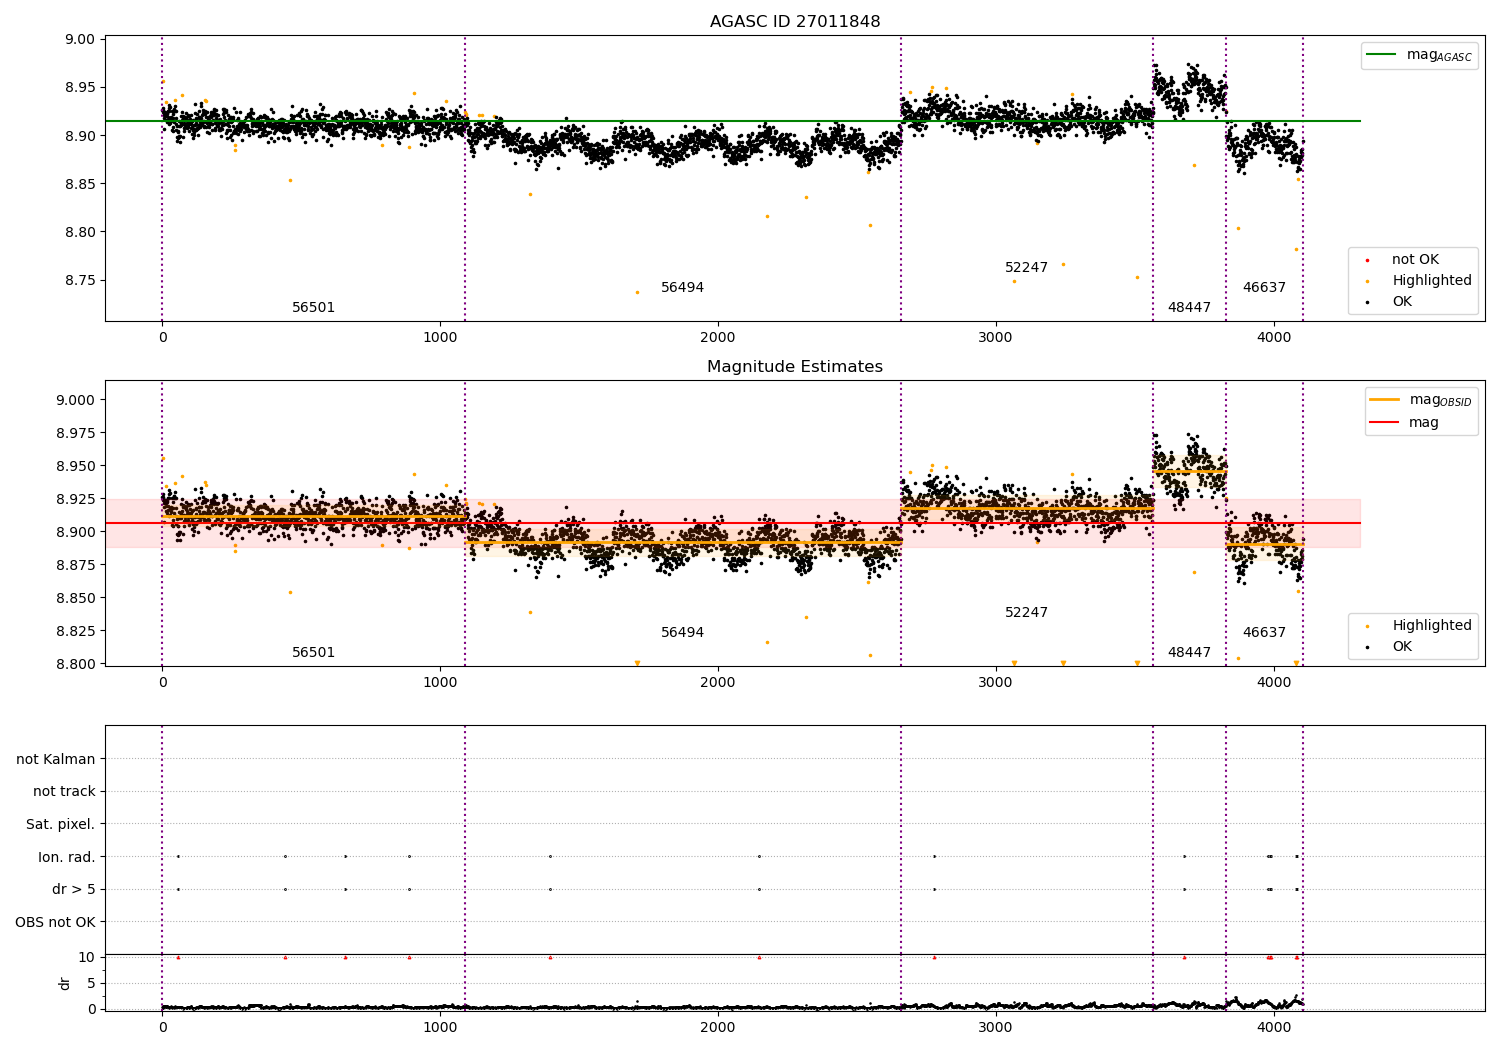Click the 'AGASC ID 27011848' plot title
Image resolution: width=1500 pixels, height=1050 pixels.
[795, 22]
